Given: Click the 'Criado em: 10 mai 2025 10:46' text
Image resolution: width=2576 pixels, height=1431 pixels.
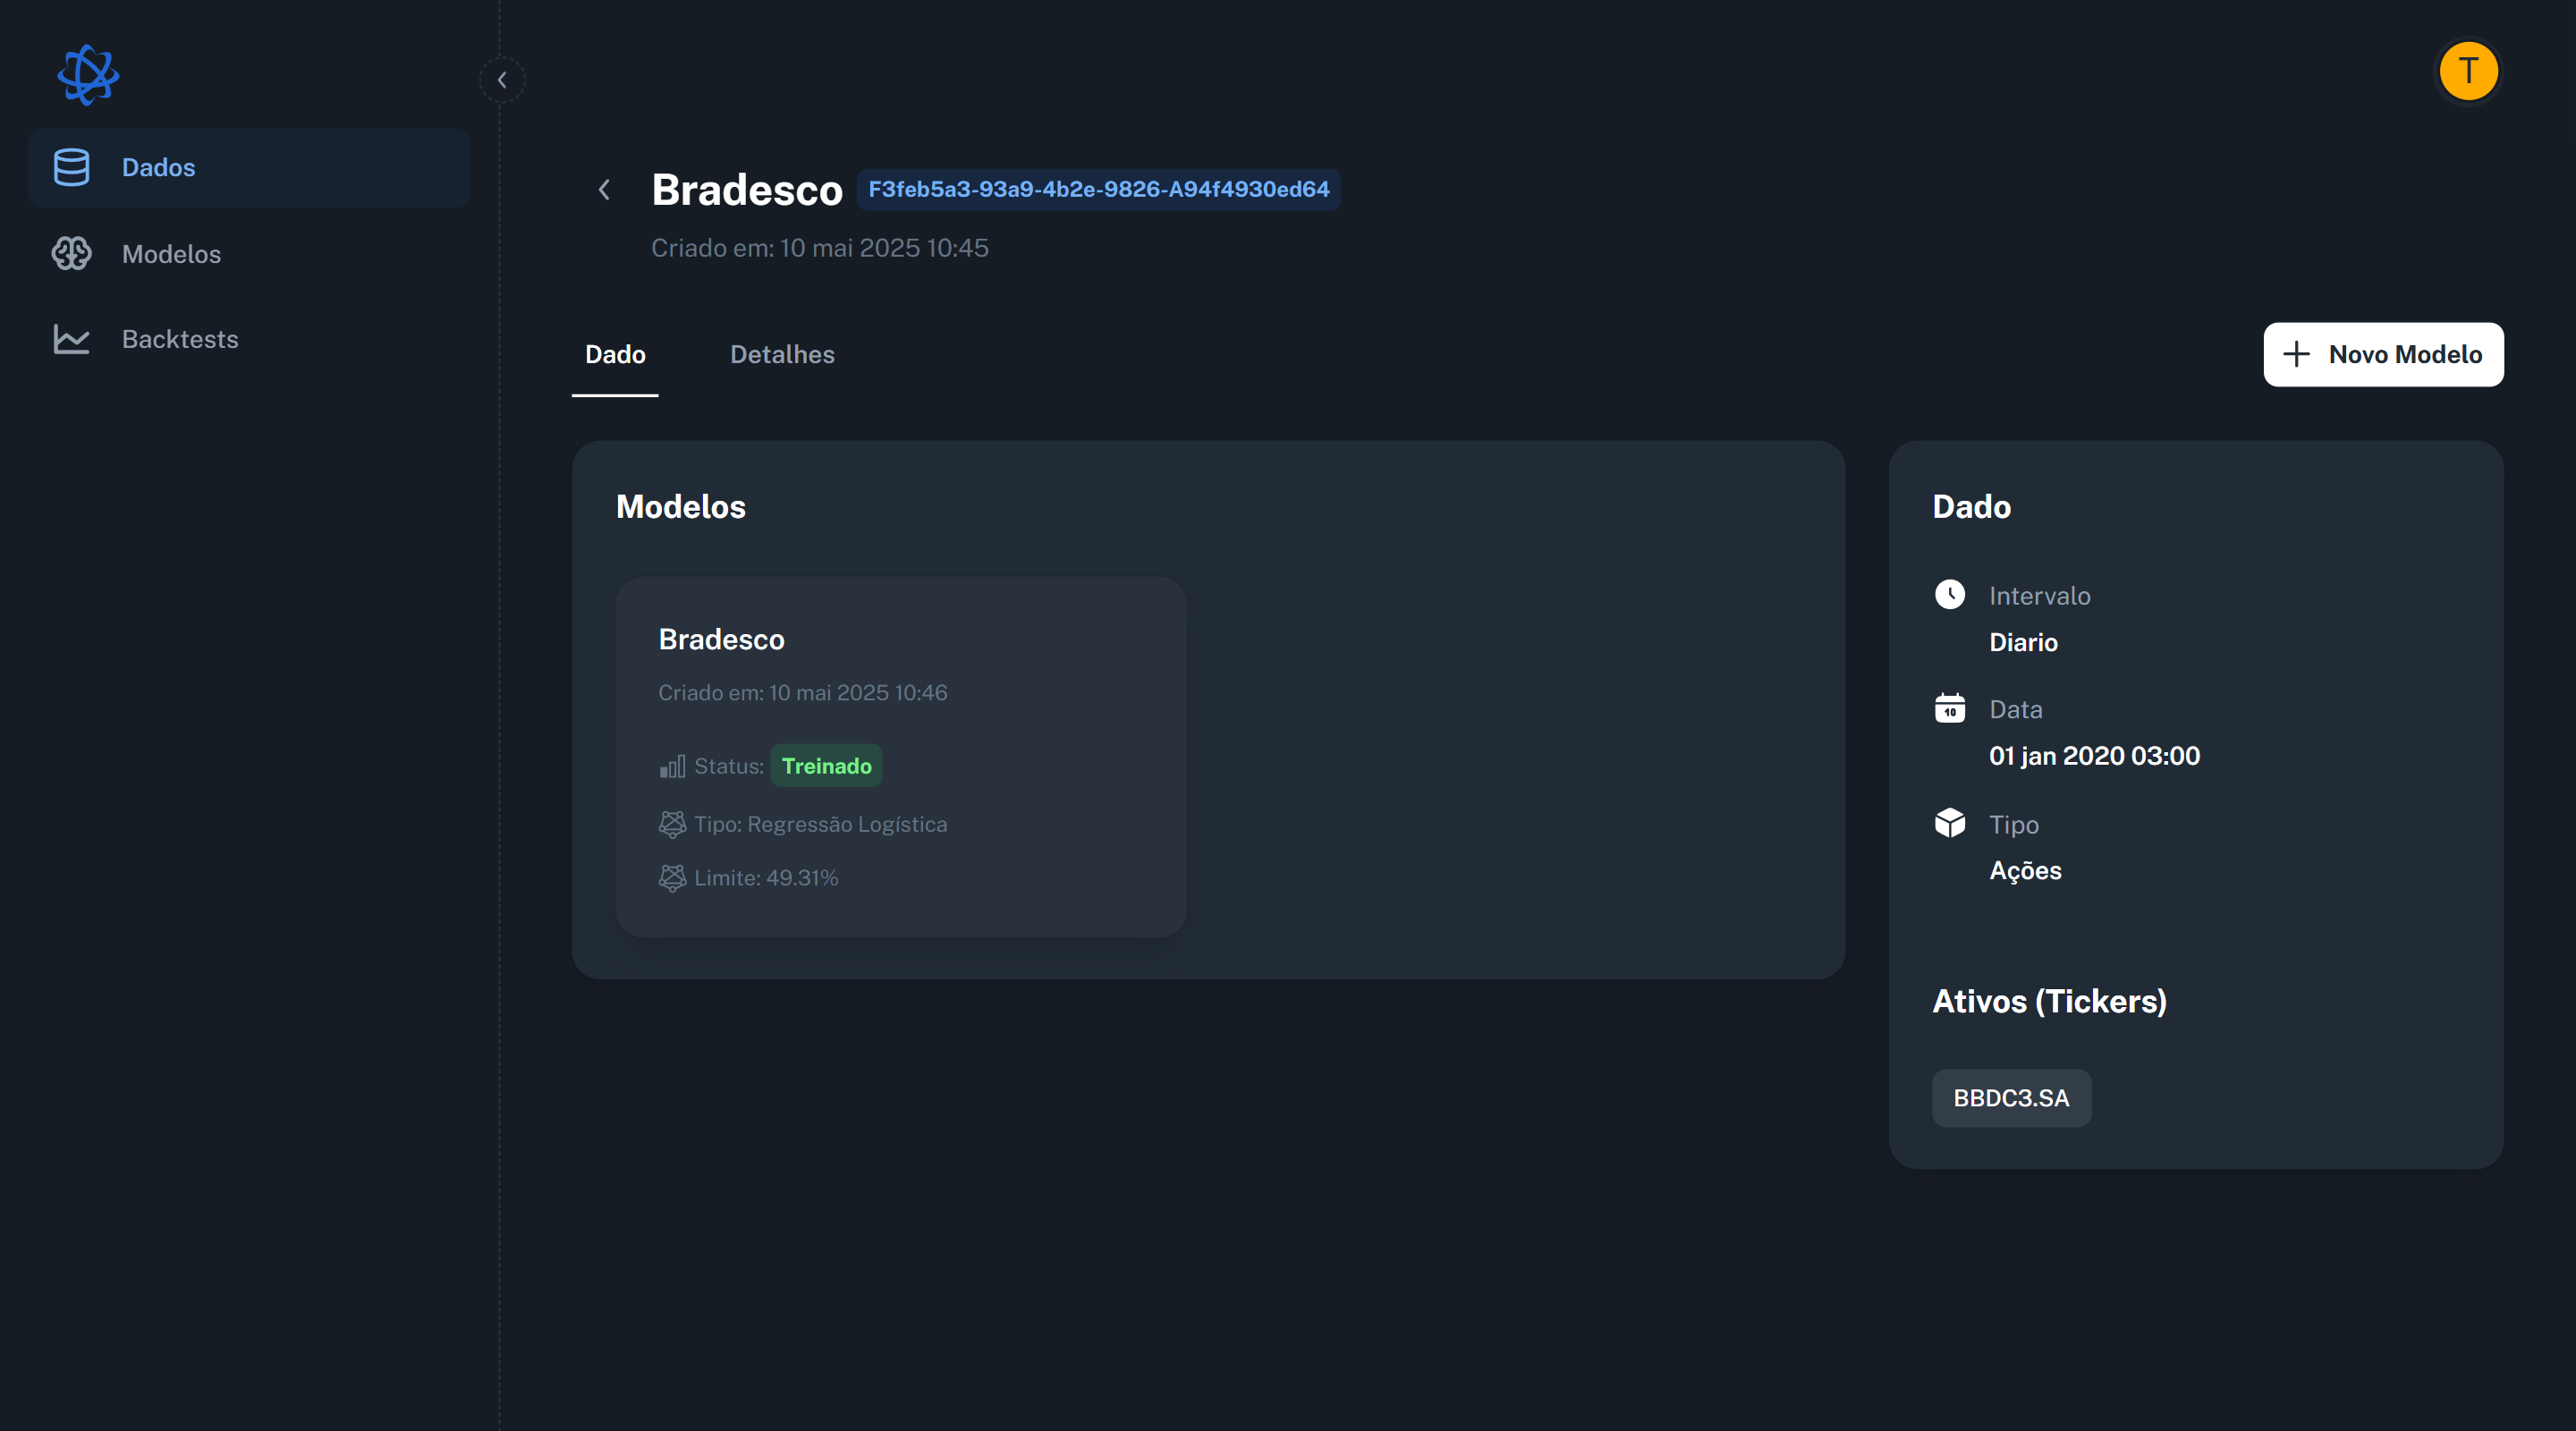Looking at the screenshot, I should click(x=802, y=692).
